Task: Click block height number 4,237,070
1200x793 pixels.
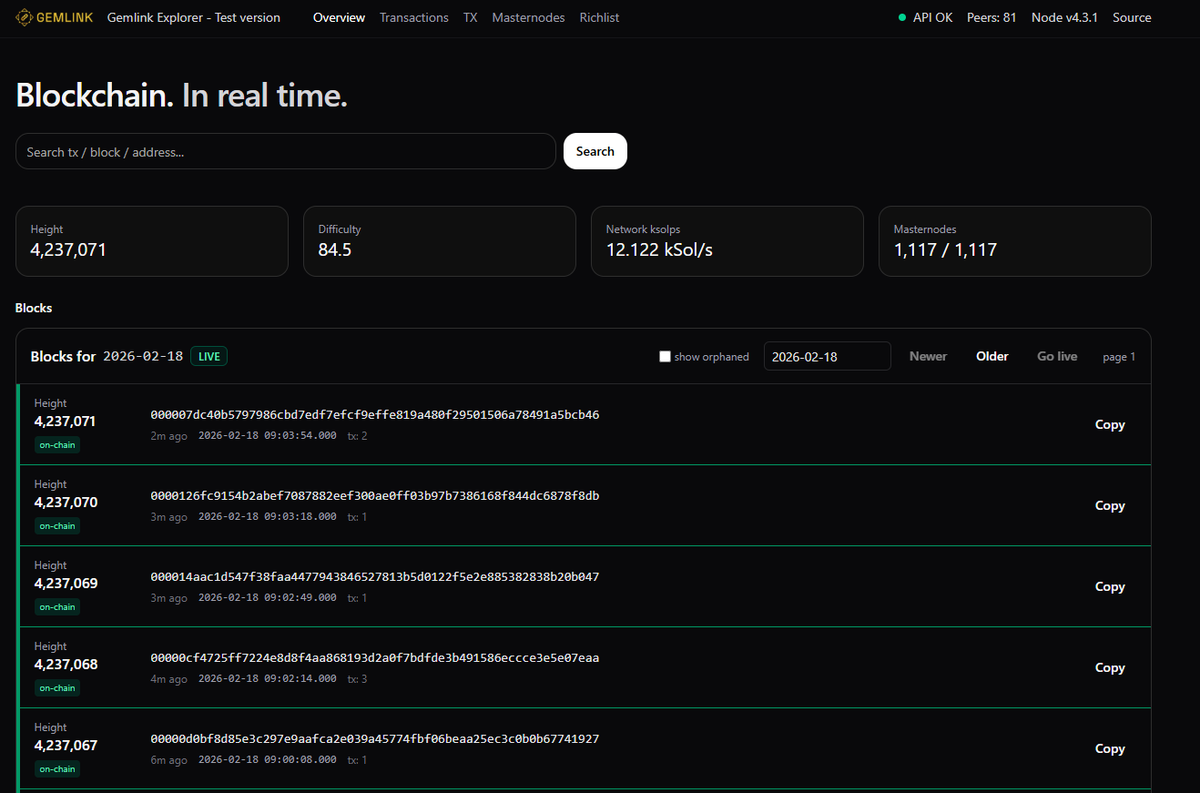Action: [66, 502]
